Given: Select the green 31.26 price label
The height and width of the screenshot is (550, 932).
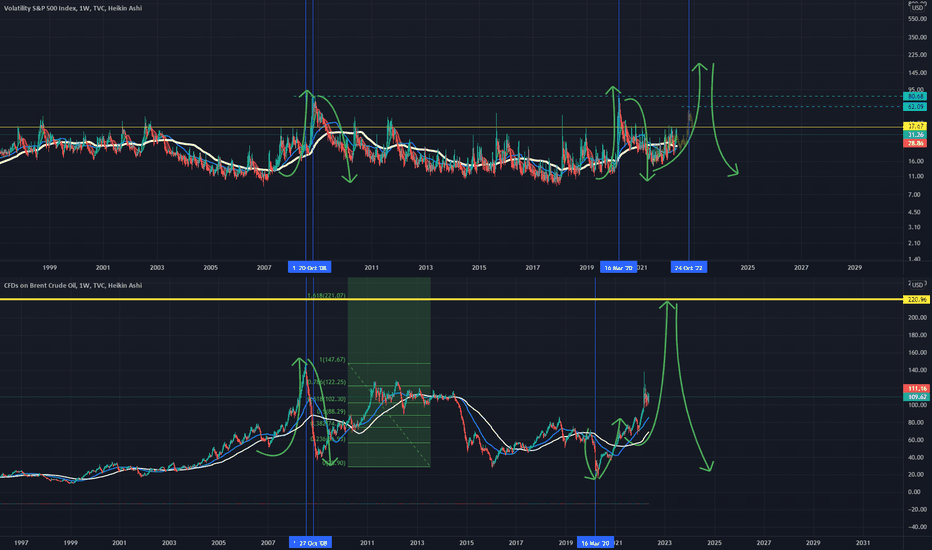Looking at the screenshot, I should 915,135.
